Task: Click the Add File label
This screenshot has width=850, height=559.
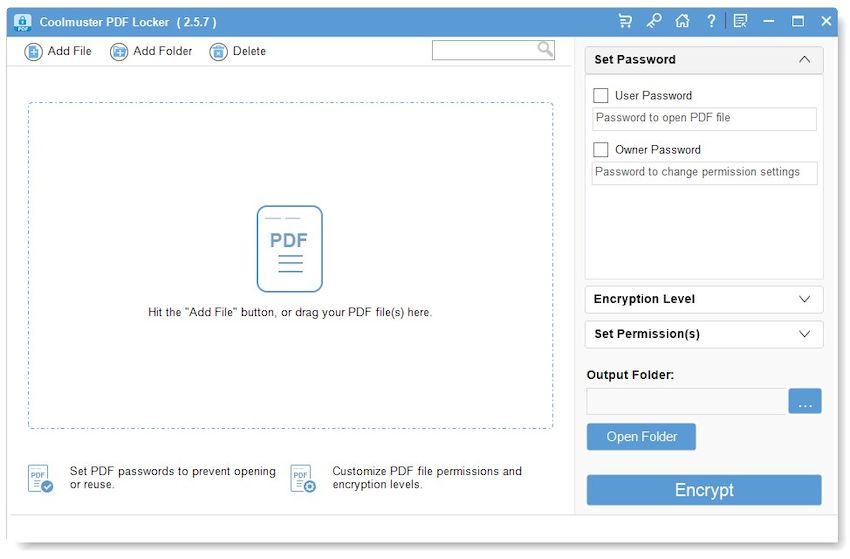Action: (69, 51)
